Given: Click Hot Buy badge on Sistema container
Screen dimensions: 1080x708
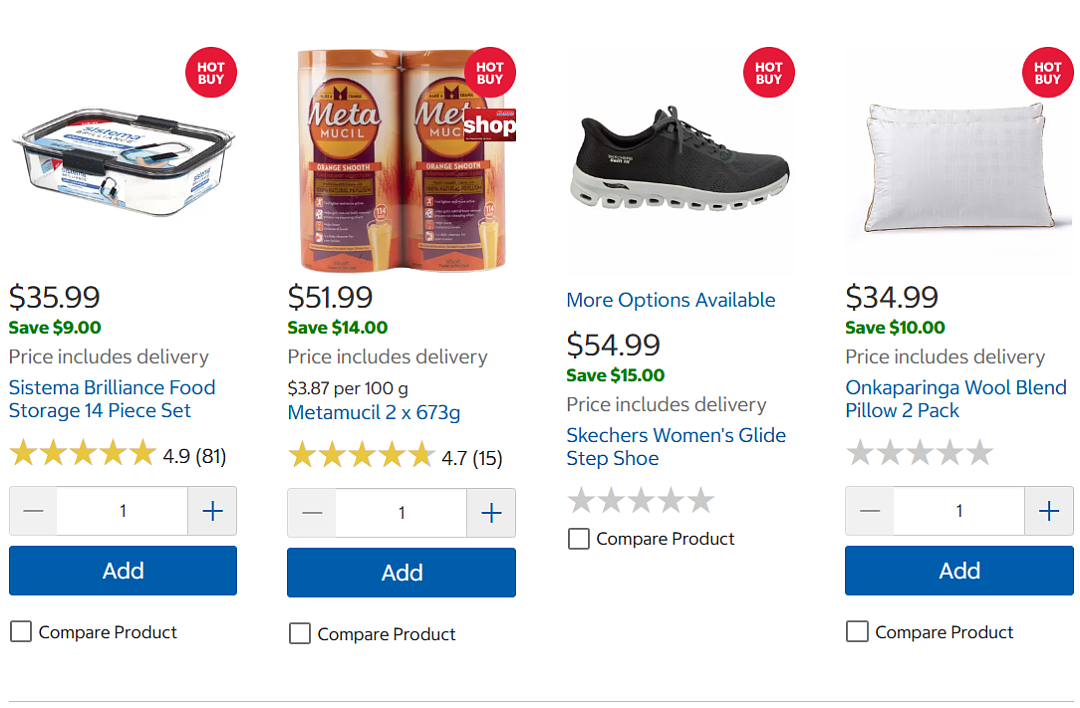Looking at the screenshot, I should pyautogui.click(x=211, y=72).
